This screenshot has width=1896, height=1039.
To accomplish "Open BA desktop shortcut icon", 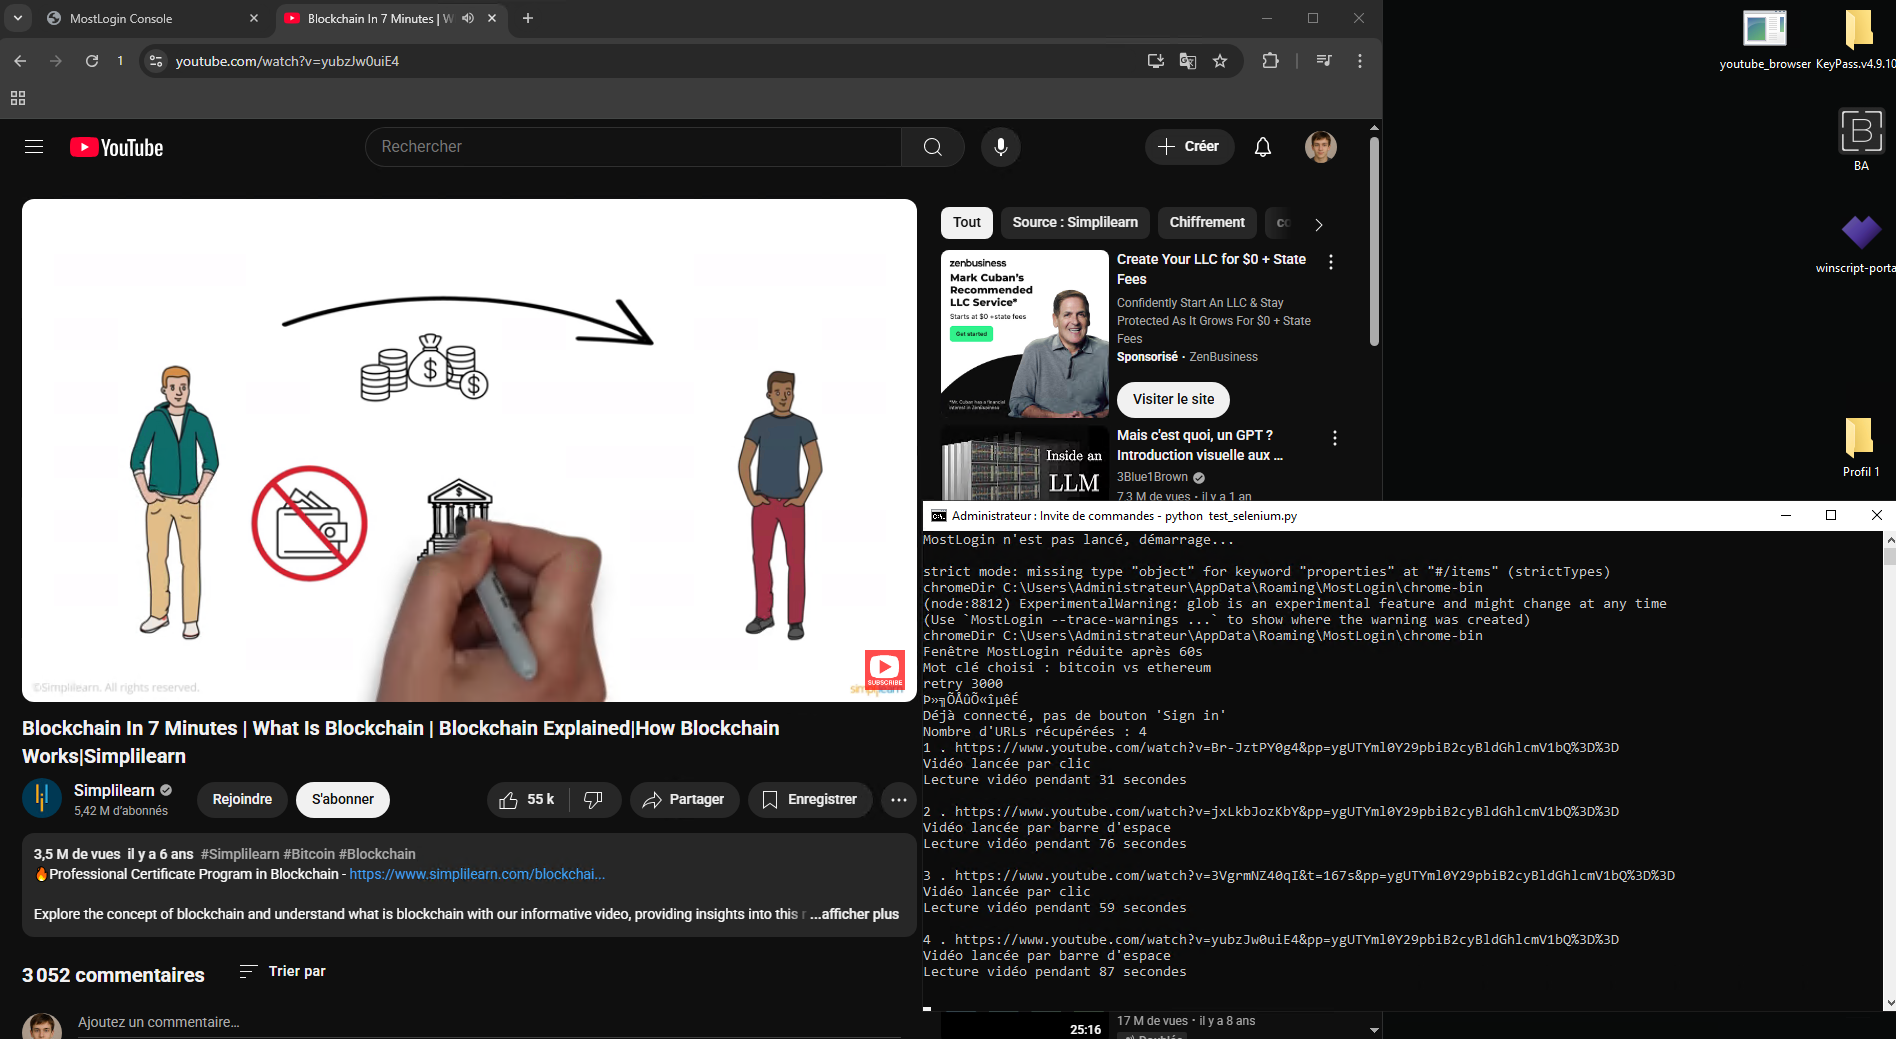I will point(1861,140).
